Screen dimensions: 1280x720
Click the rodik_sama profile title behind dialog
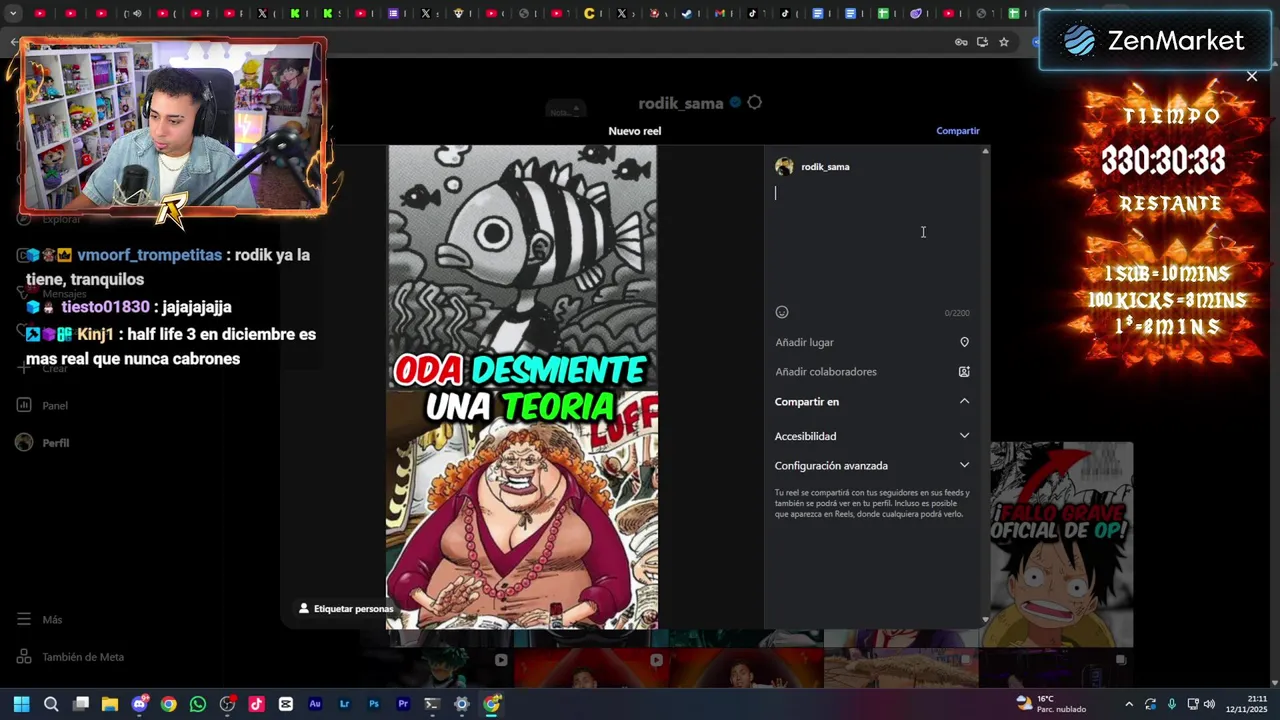681,103
